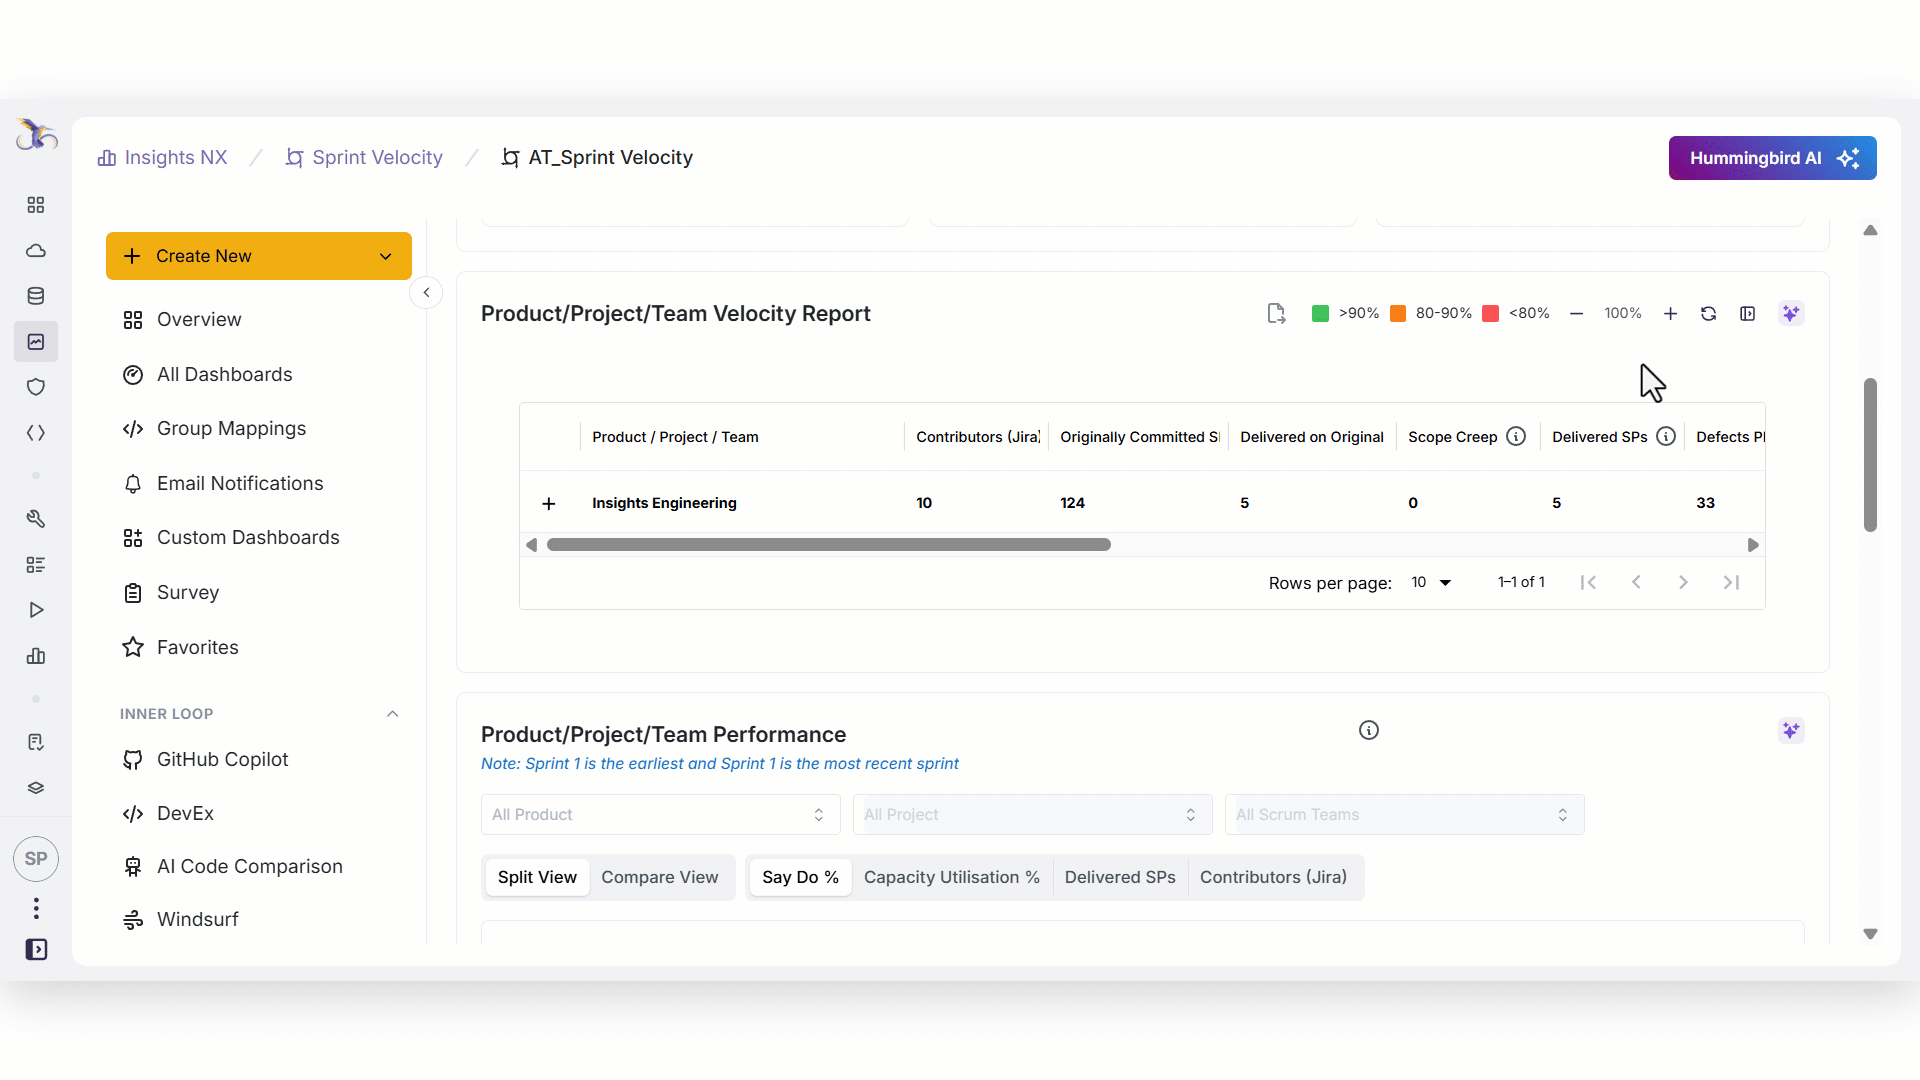
Task: Click the column layout icon in Velocity Report
Action: tap(1747, 314)
